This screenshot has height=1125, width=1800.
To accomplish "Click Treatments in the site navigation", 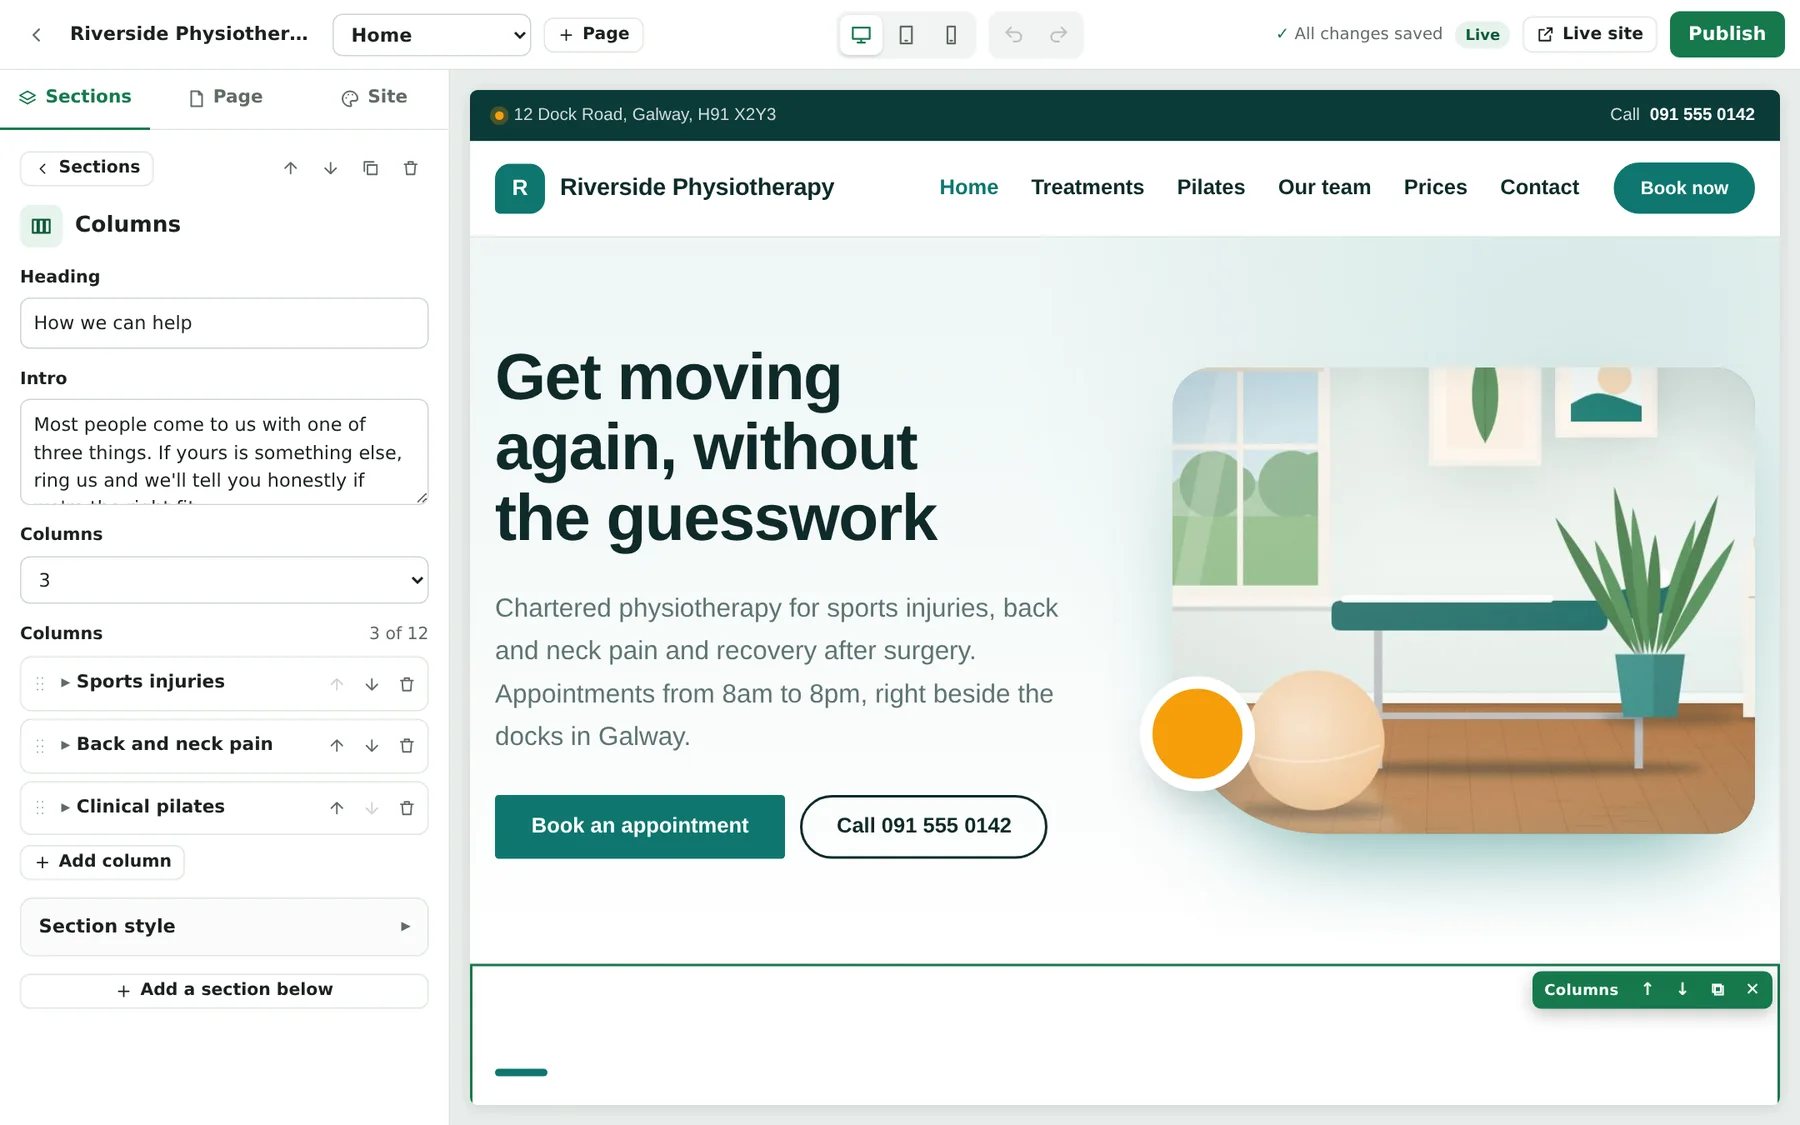I will coord(1087,187).
